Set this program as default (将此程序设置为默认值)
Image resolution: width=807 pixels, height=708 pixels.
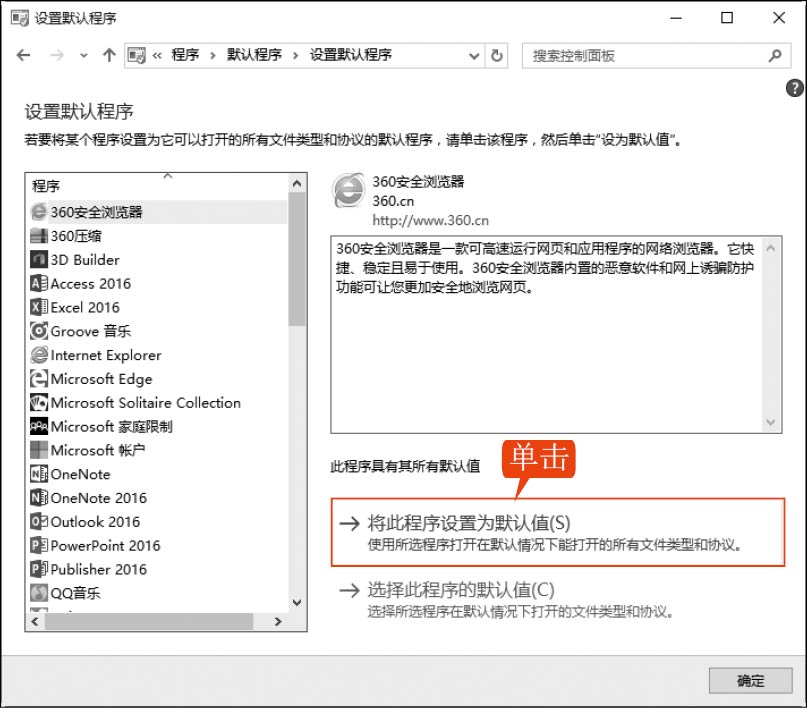tap(558, 532)
